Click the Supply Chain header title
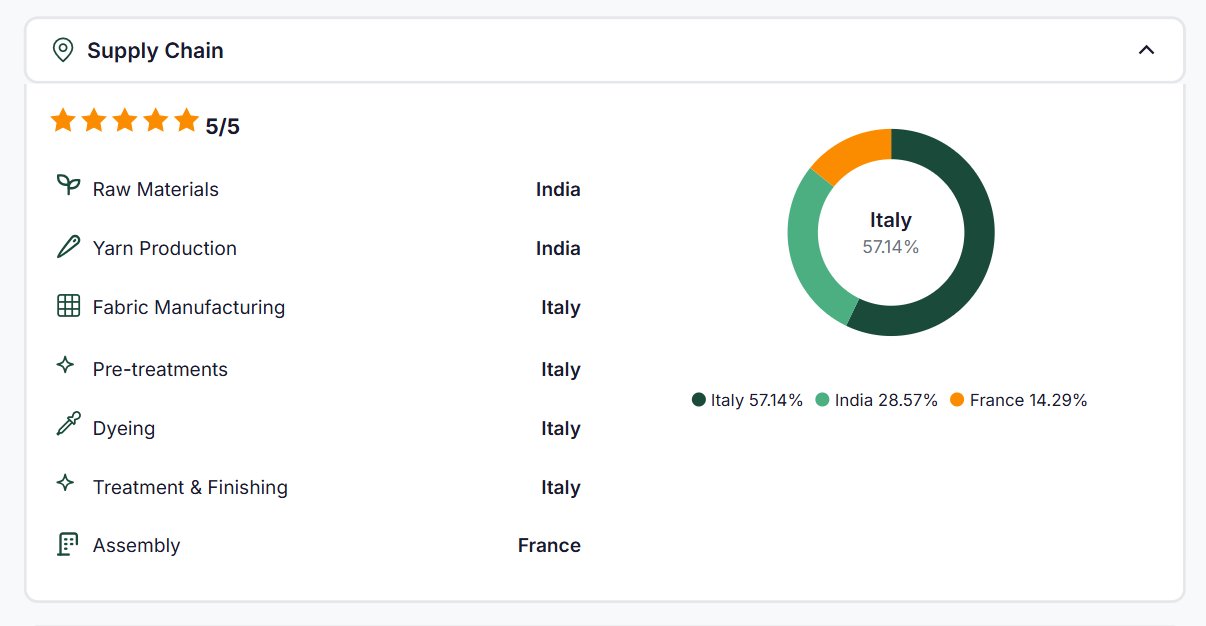 point(155,50)
